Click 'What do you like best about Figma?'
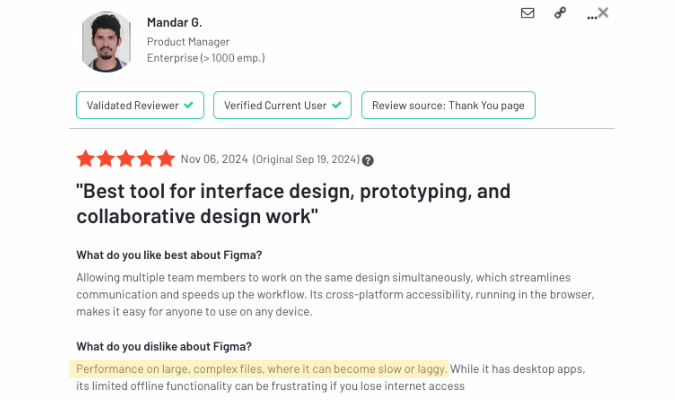 [169, 255]
